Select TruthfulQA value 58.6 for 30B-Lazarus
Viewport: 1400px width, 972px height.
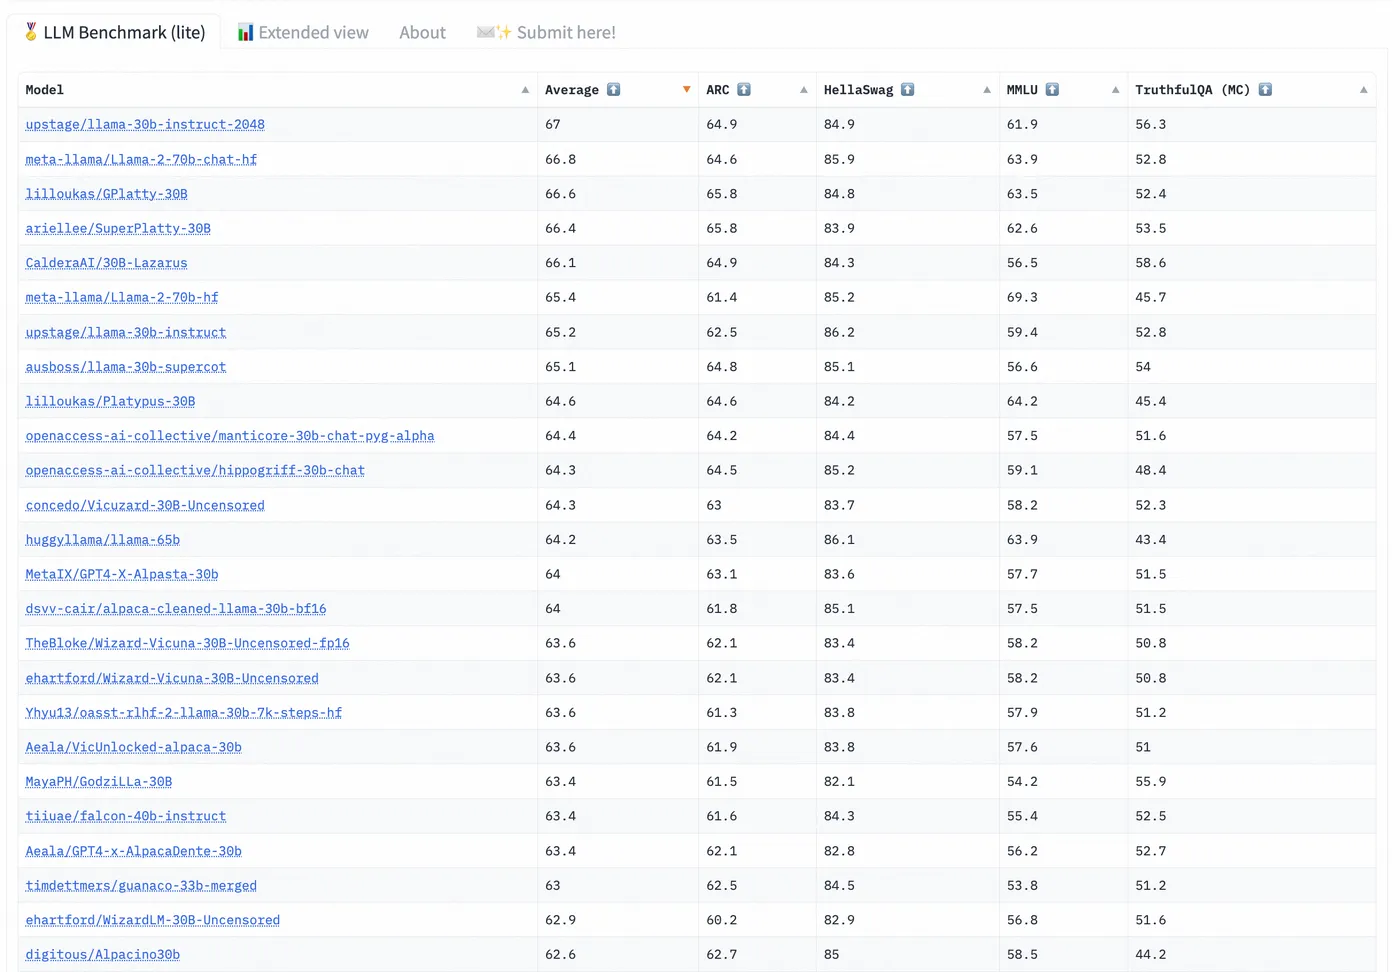[1150, 263]
